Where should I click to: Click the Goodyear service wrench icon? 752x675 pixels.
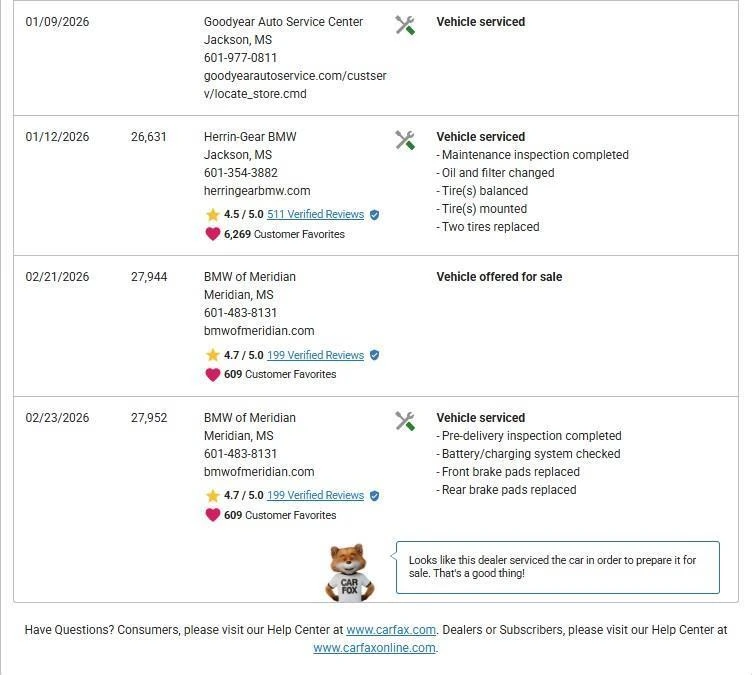(405, 25)
